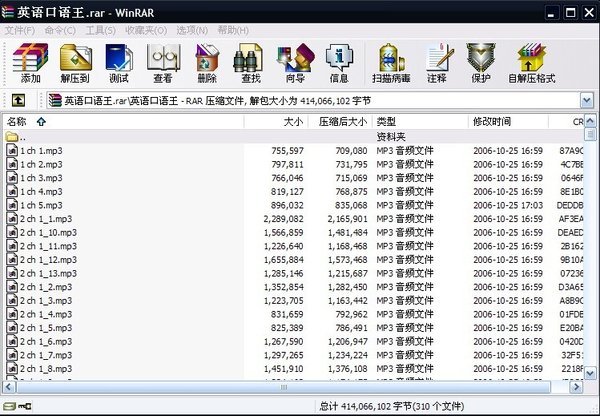Select file 1 ch 2.mp3

[x=41, y=164]
